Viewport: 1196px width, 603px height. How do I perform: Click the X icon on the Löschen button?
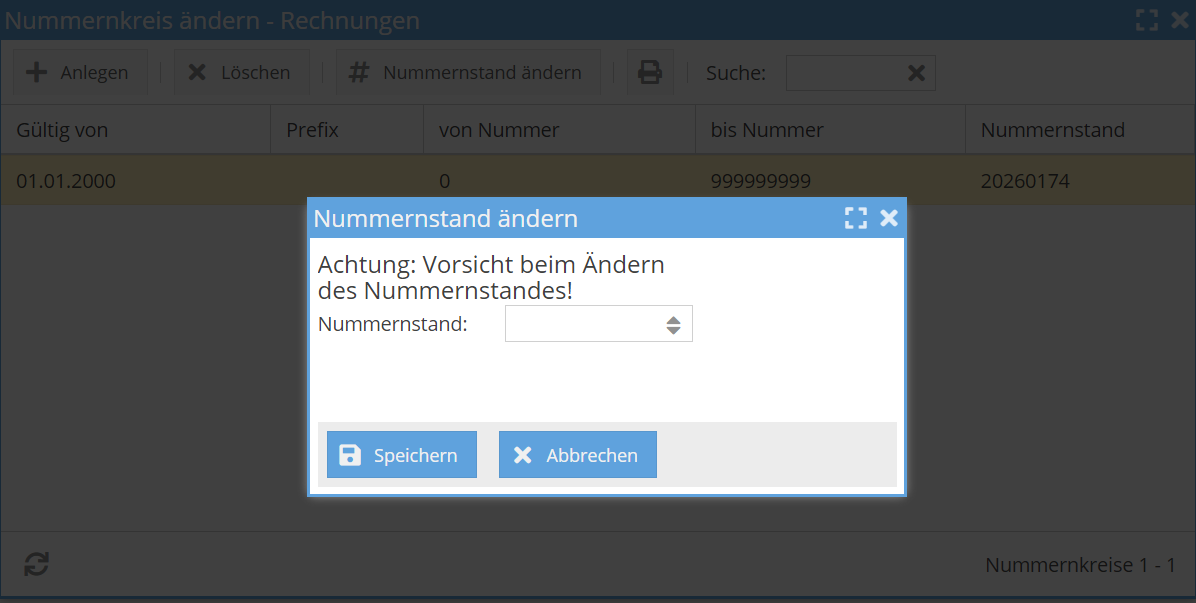pyautogui.click(x=195, y=71)
